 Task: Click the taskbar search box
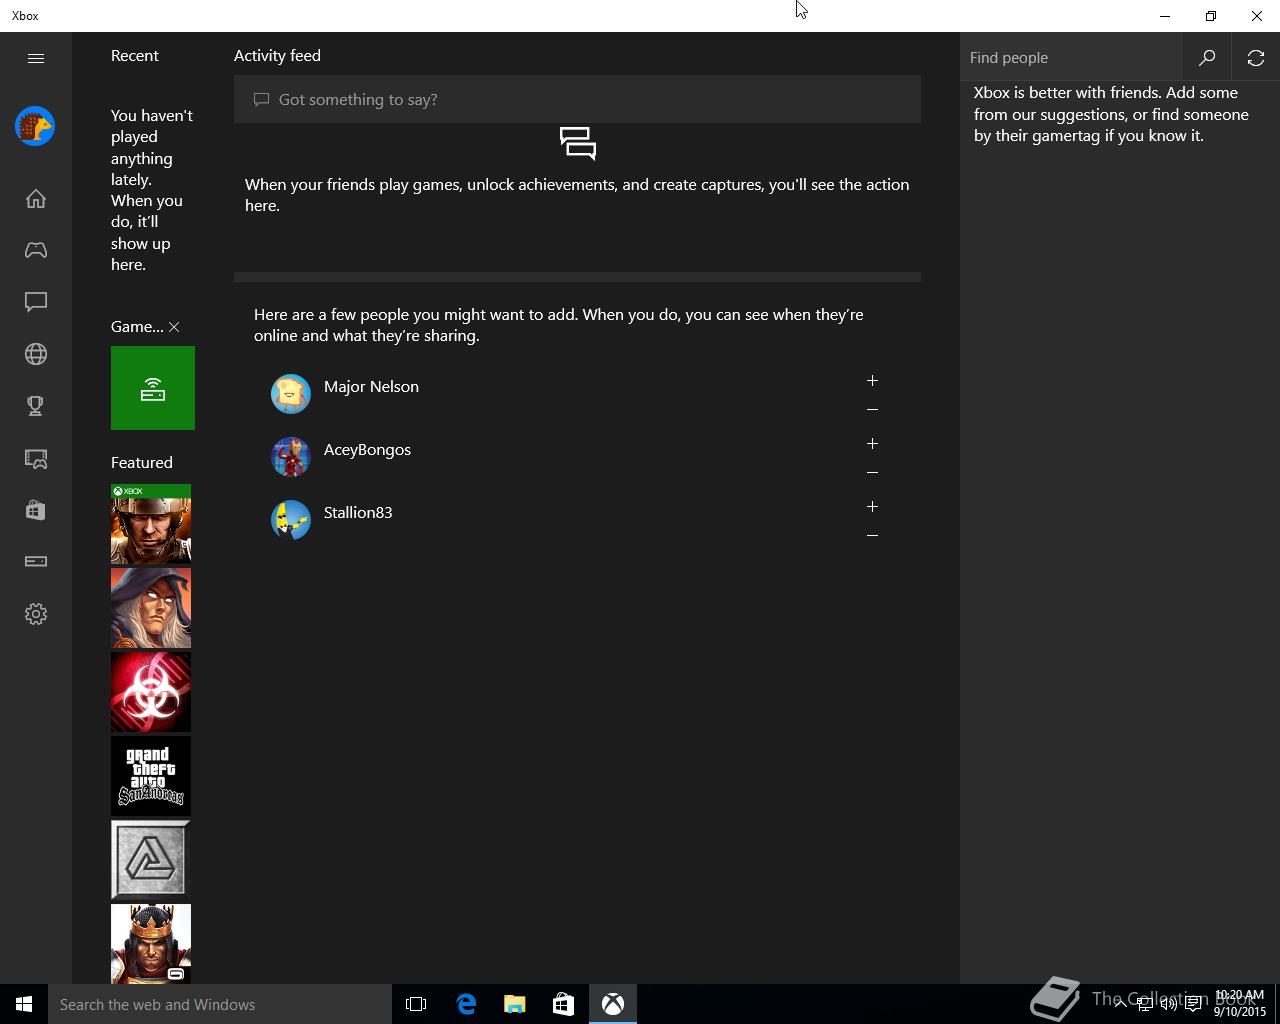(220, 1004)
